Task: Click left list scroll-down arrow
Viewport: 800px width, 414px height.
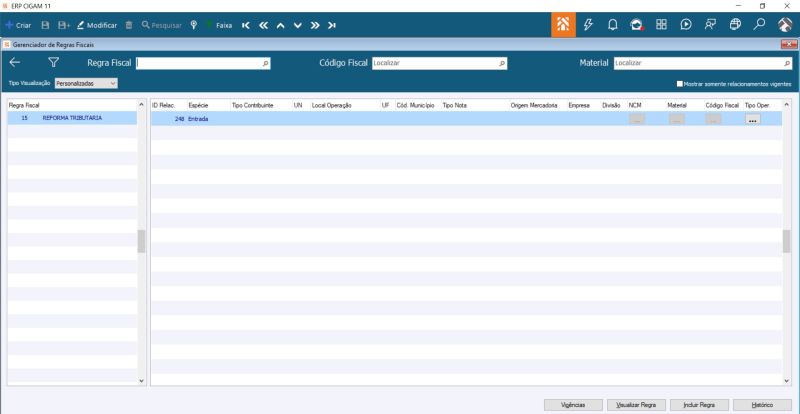Action: pyautogui.click(x=141, y=381)
